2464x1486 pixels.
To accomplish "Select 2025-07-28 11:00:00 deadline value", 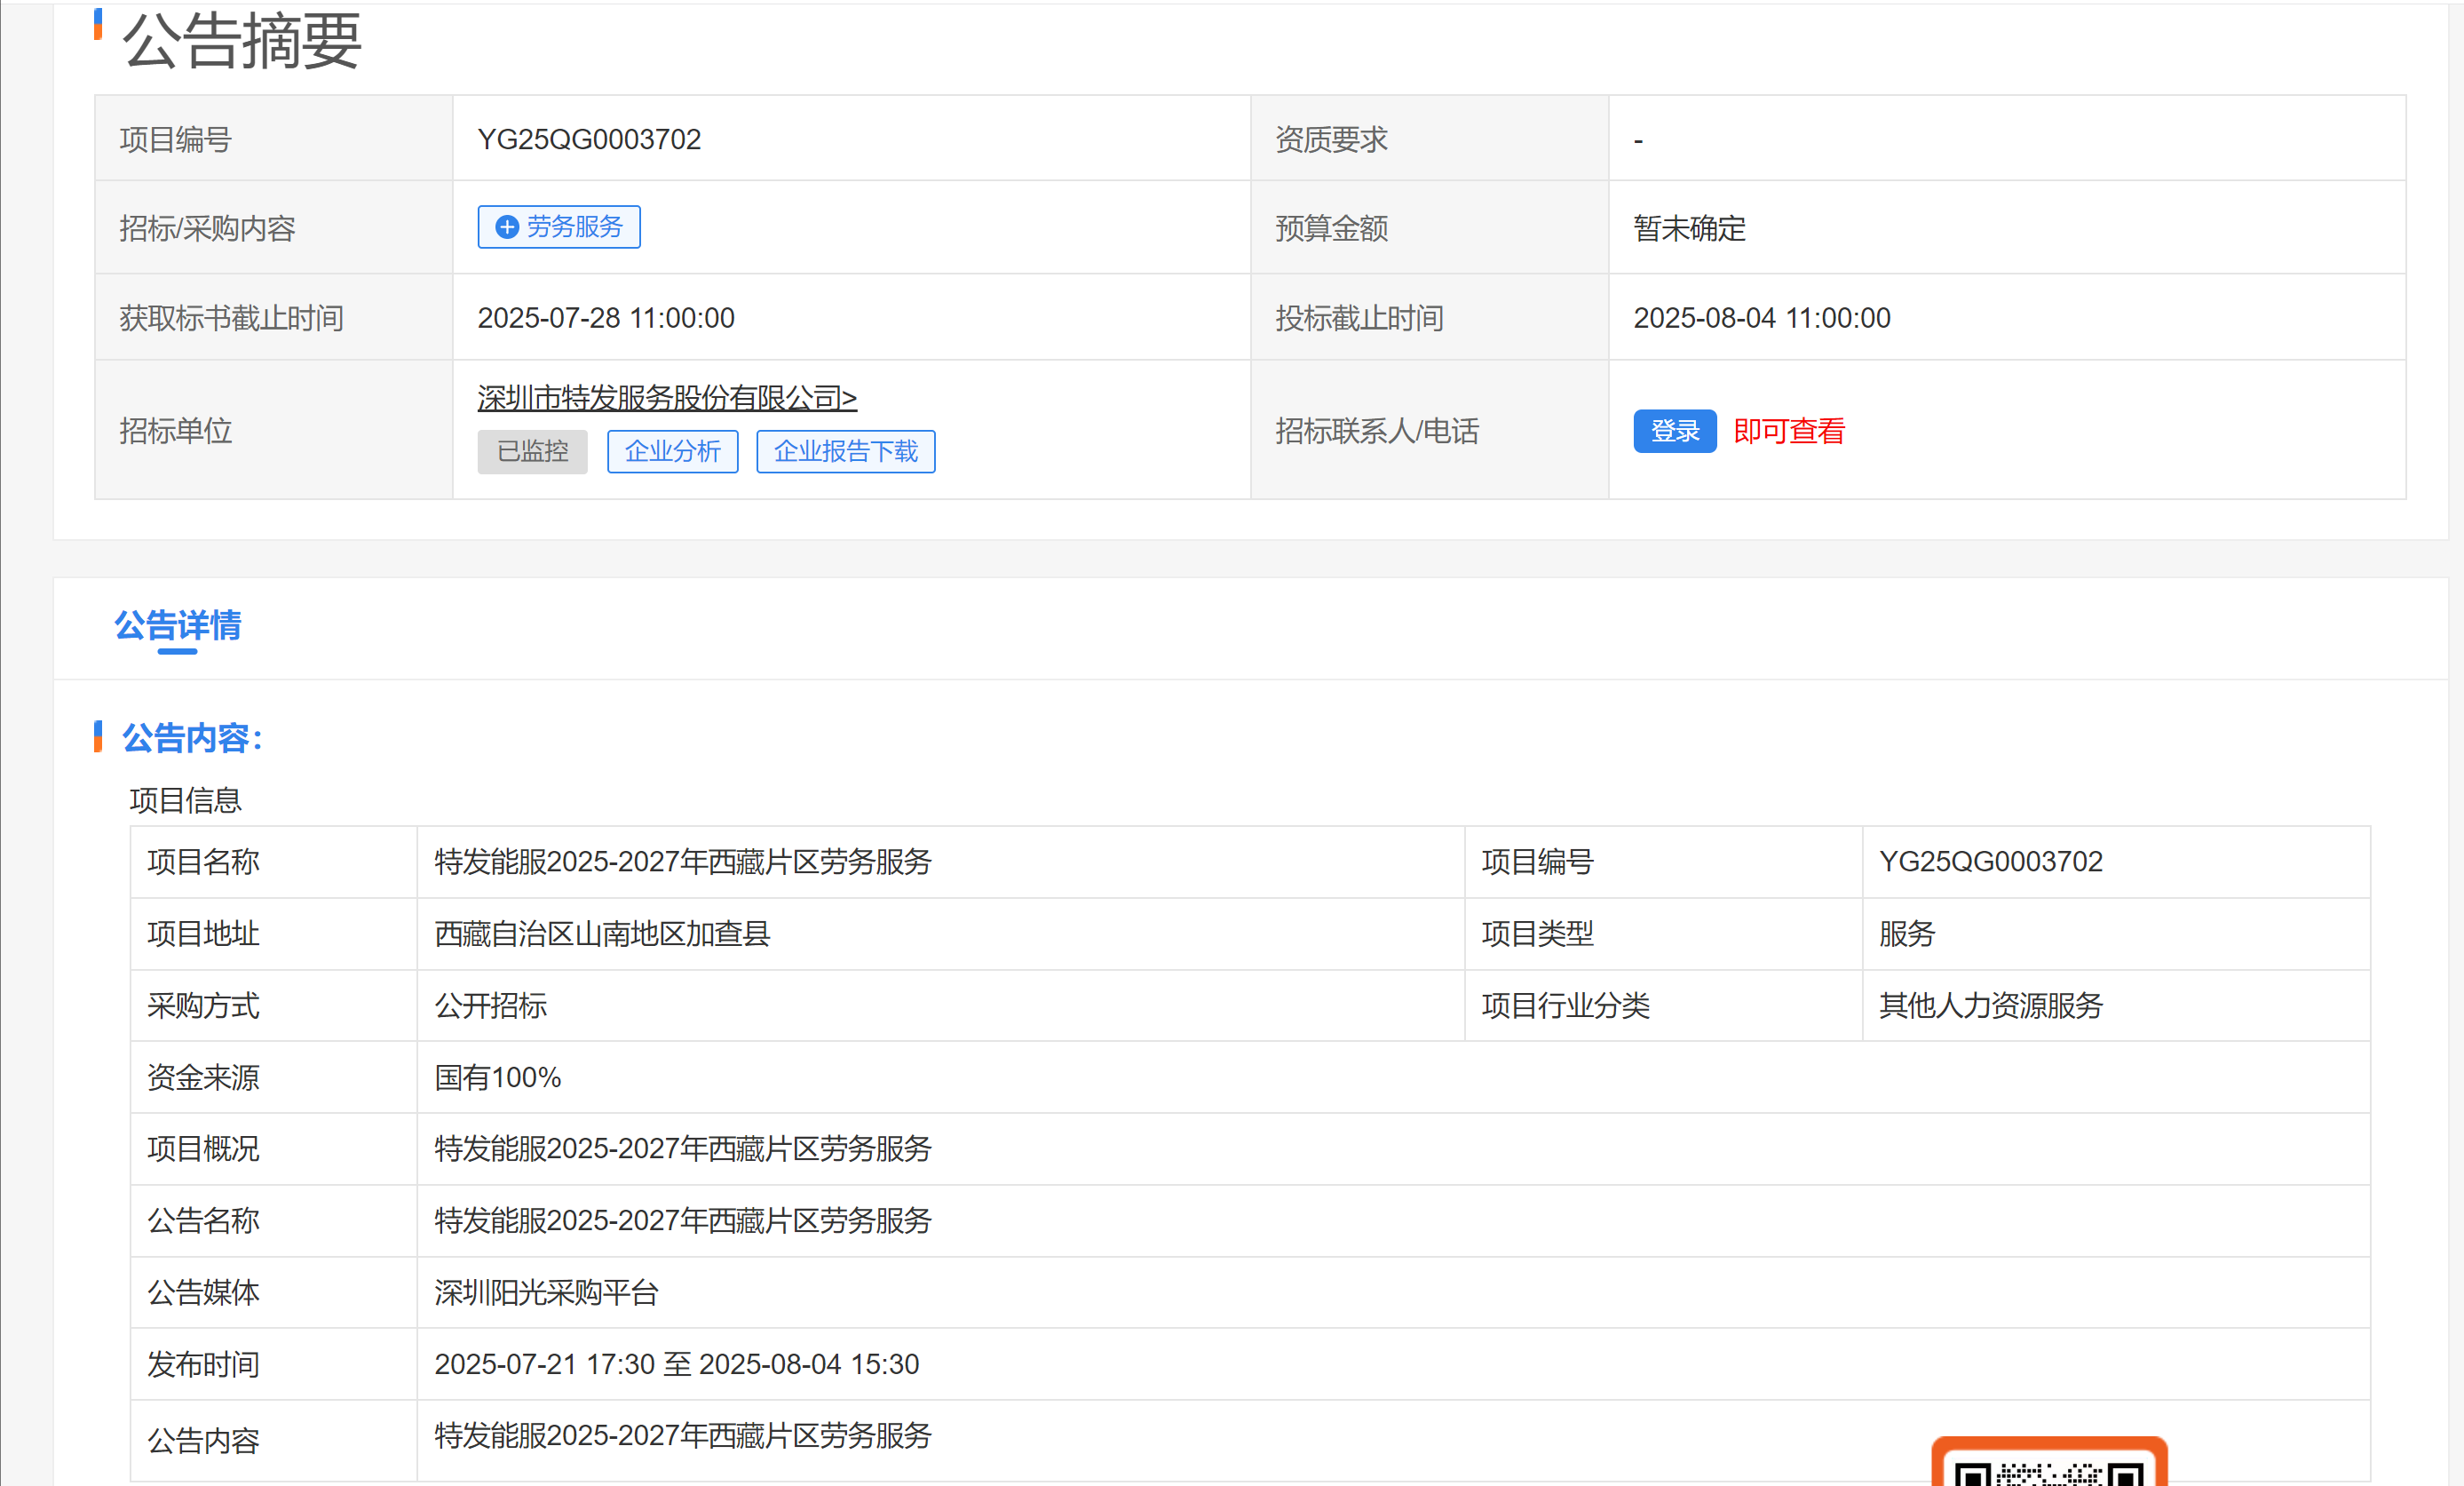I will tap(606, 318).
